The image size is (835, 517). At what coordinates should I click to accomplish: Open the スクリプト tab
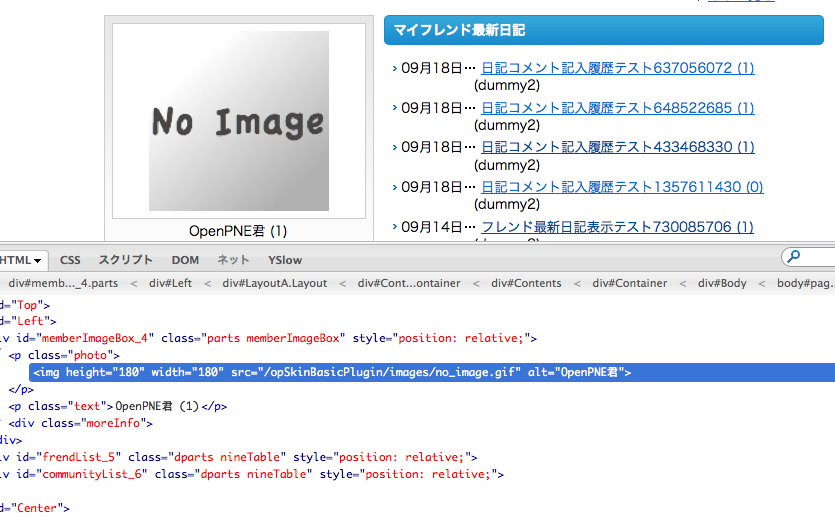(125, 260)
